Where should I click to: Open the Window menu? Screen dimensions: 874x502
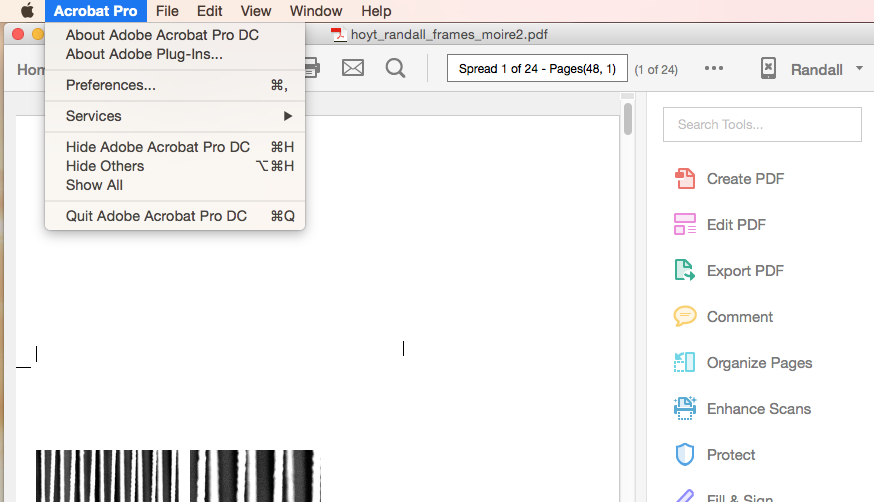[x=315, y=11]
